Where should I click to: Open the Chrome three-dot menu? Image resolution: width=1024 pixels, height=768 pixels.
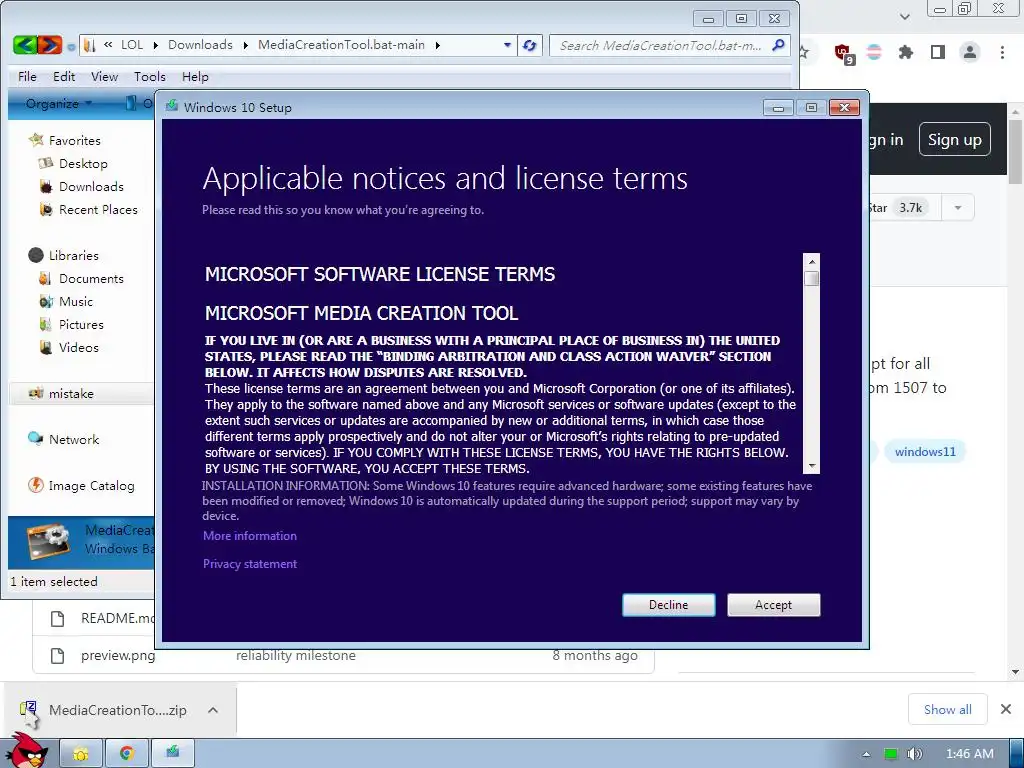[1002, 52]
